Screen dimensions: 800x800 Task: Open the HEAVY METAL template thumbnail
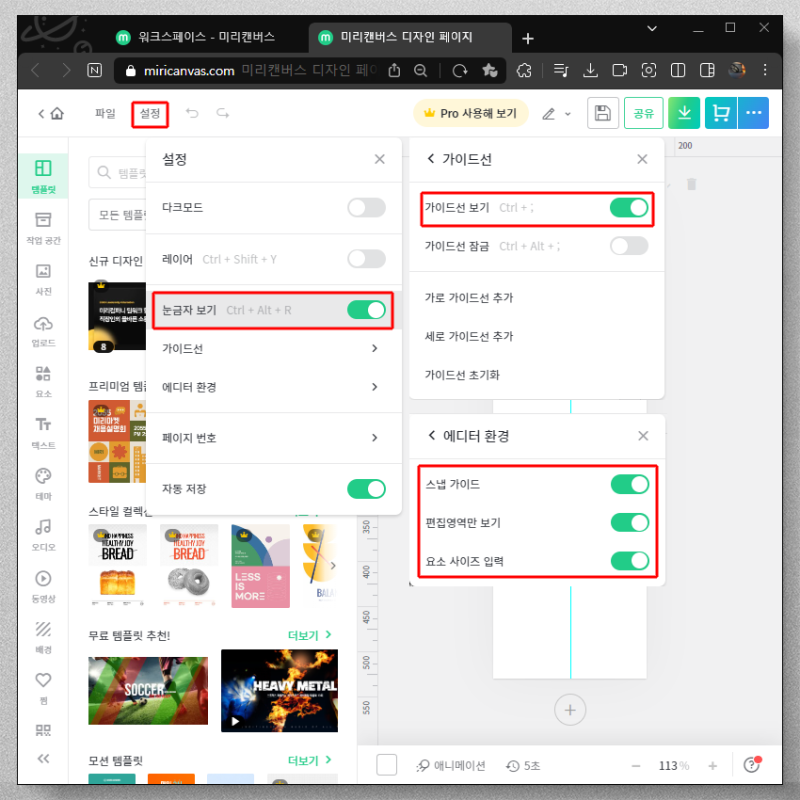[279, 690]
